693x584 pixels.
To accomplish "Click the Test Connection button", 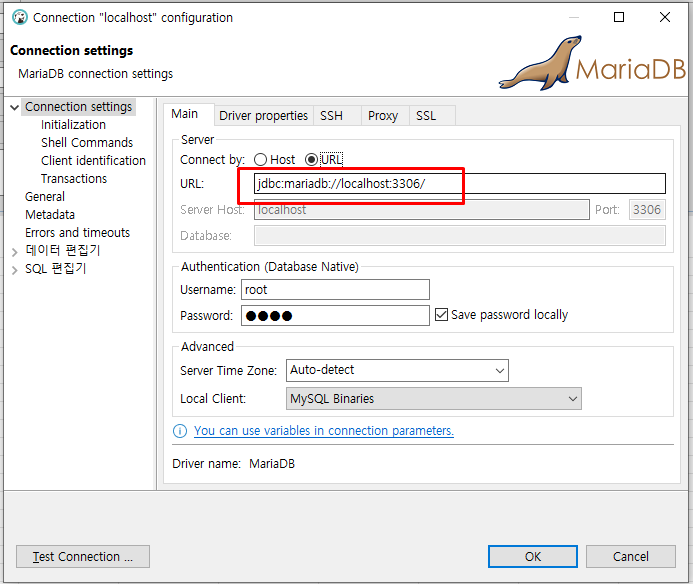I will coord(83,557).
